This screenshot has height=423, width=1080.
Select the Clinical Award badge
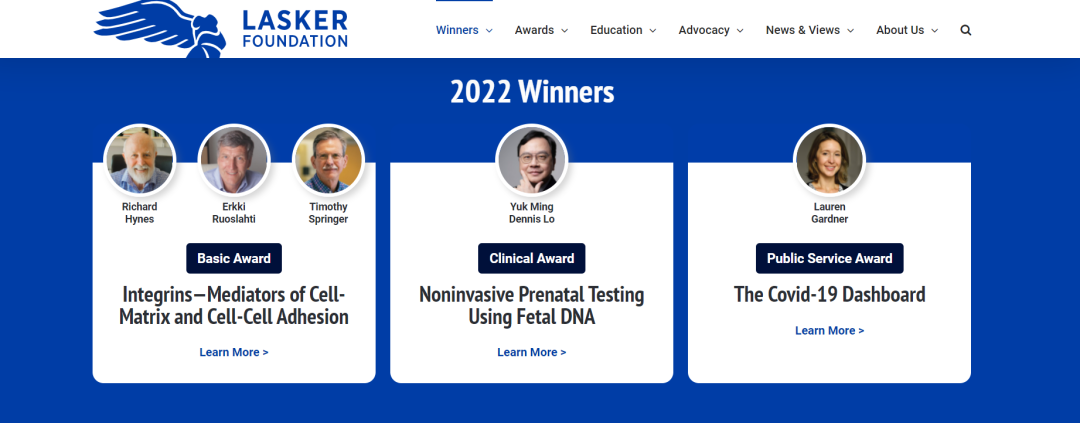(x=532, y=258)
